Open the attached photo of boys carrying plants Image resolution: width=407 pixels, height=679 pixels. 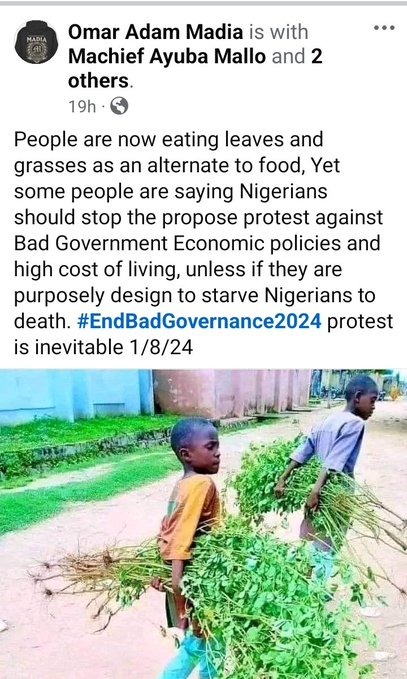(204, 524)
